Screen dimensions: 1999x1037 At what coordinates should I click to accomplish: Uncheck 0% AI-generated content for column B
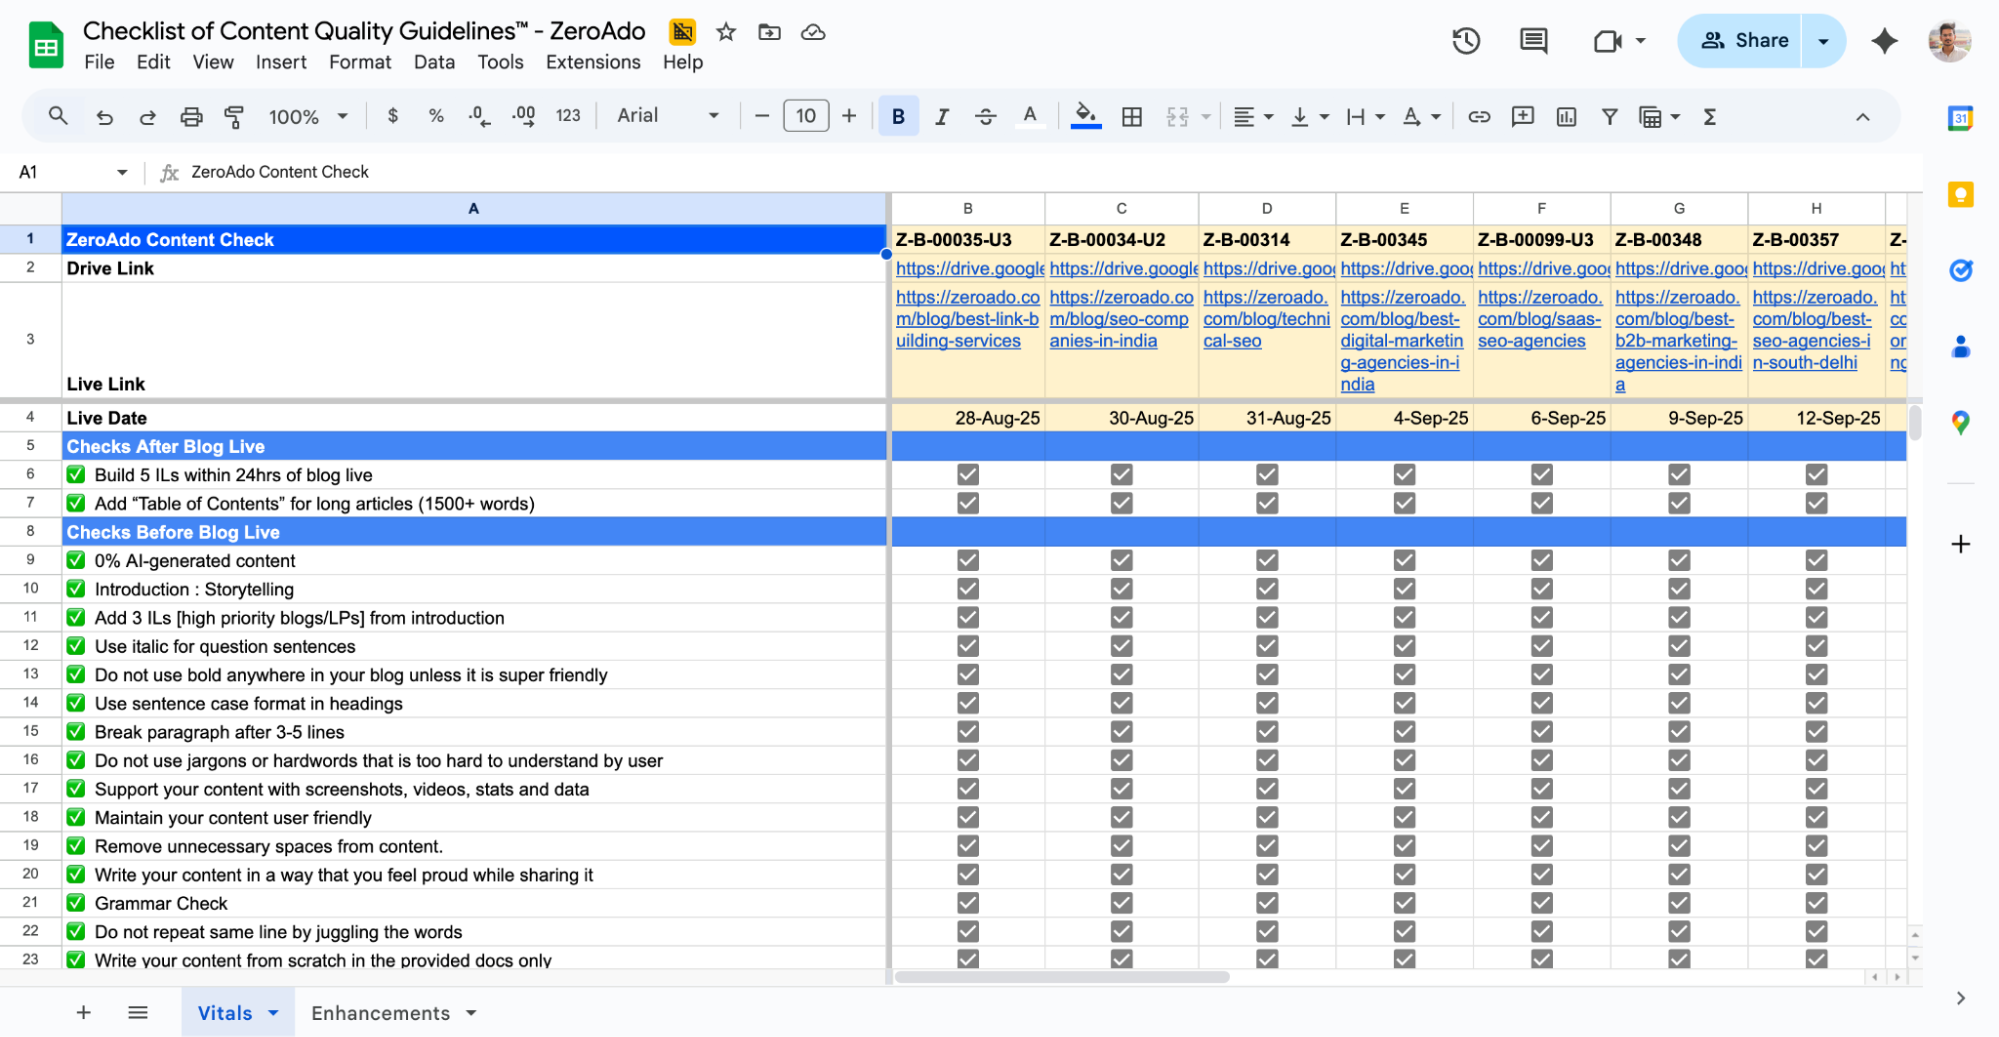click(967, 560)
